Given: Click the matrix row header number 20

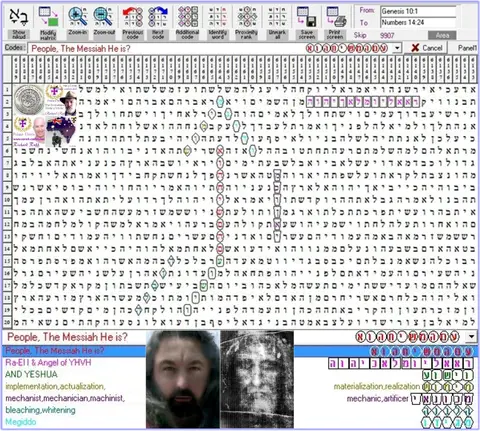Looking at the screenshot, I should 7,322.
